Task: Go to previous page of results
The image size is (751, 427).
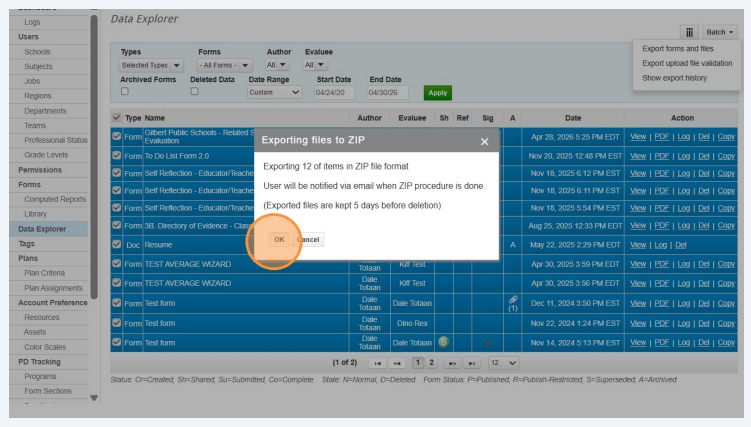Action: pos(397,363)
